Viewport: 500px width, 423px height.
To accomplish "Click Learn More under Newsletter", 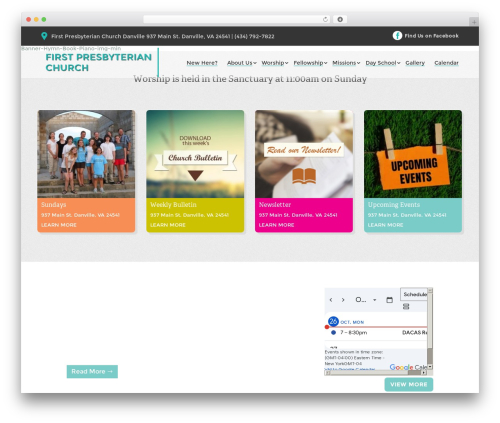I will 276,225.
